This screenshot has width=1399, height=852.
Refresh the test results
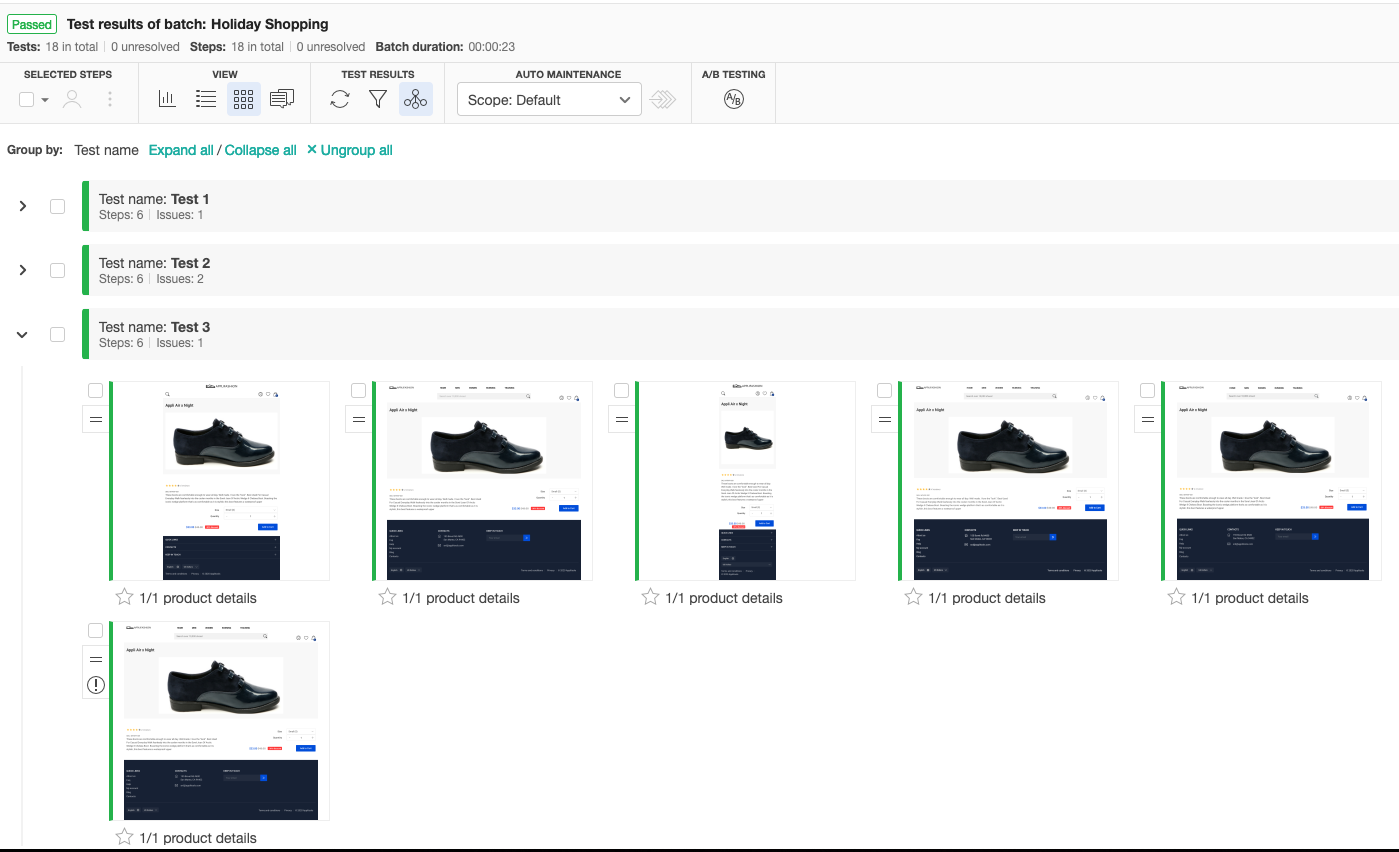340,99
